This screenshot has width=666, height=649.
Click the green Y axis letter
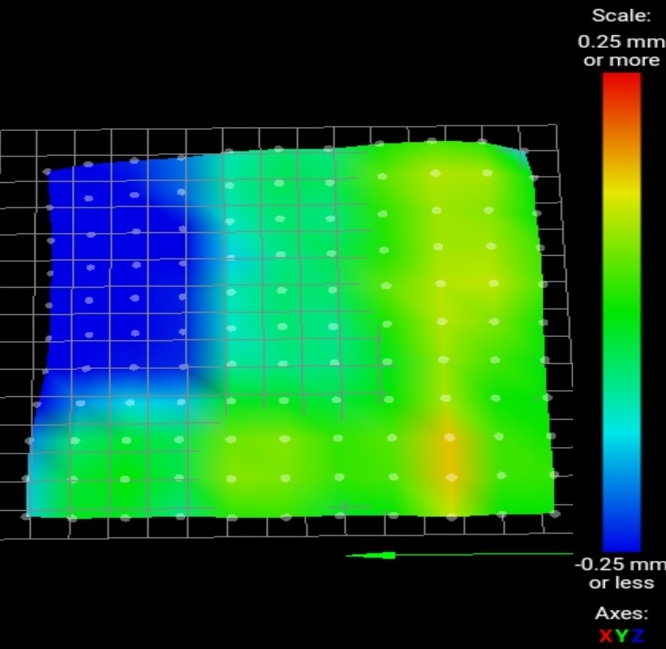click(x=621, y=636)
